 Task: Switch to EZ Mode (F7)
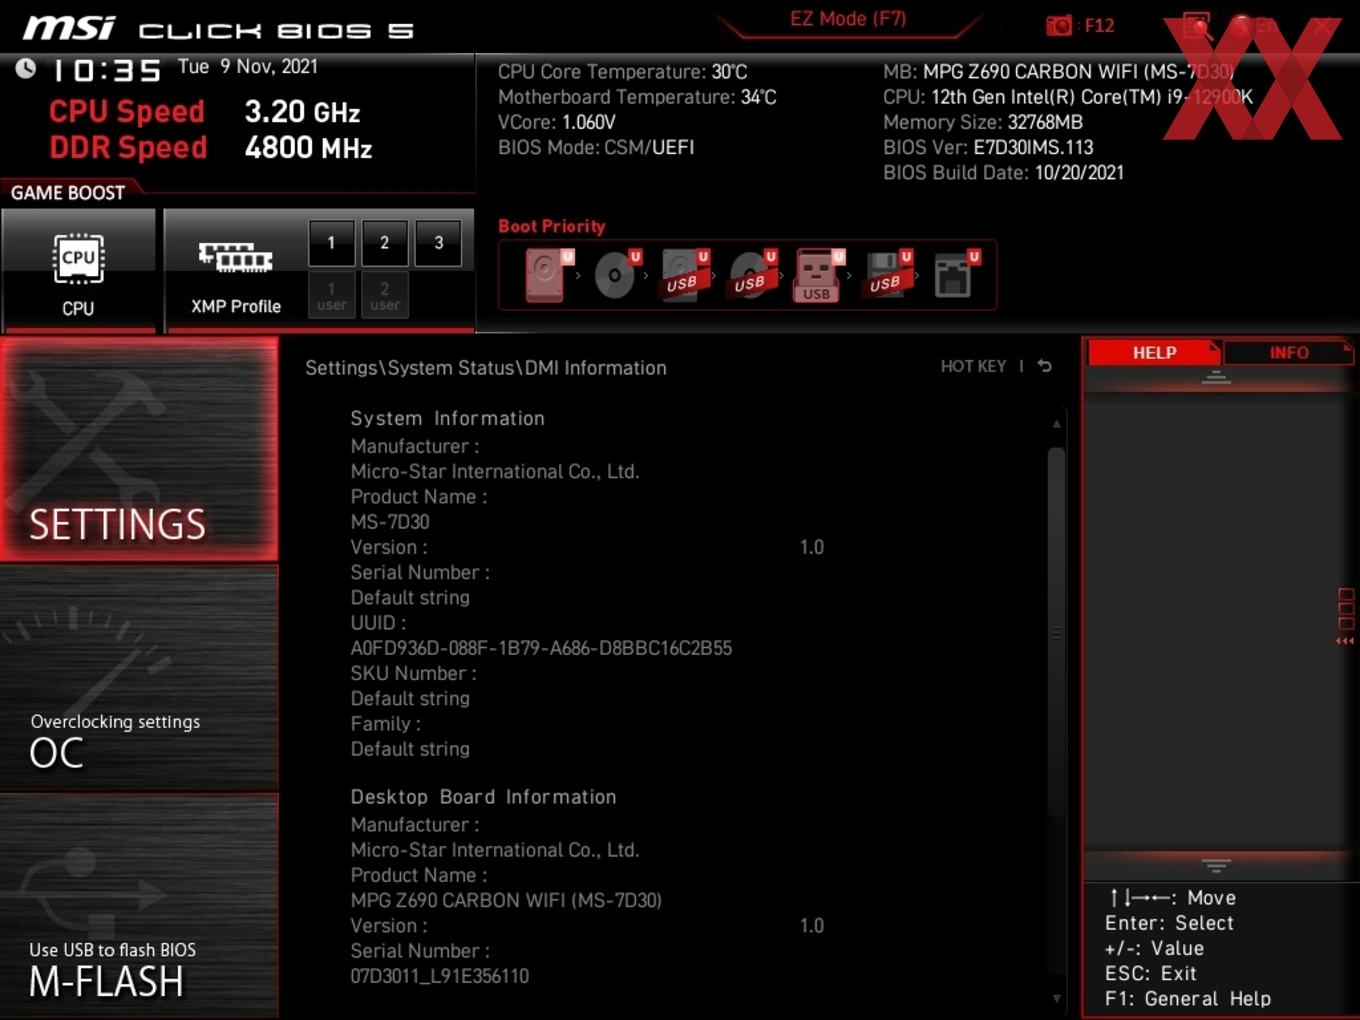(848, 19)
